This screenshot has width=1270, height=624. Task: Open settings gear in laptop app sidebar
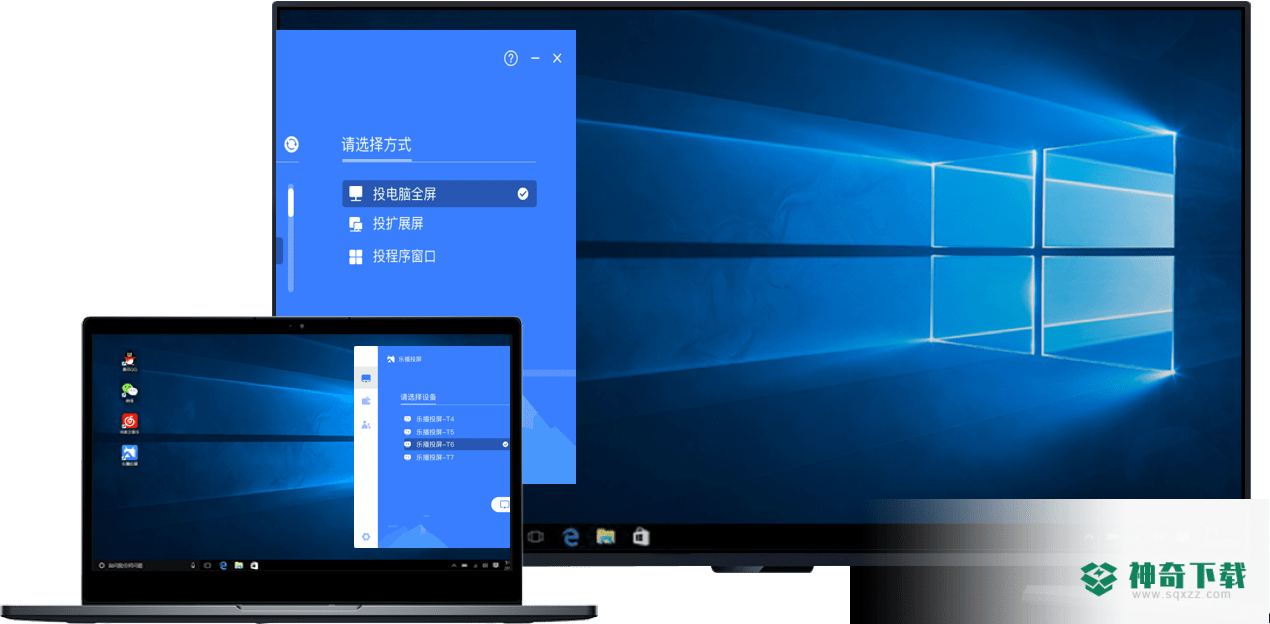point(366,537)
